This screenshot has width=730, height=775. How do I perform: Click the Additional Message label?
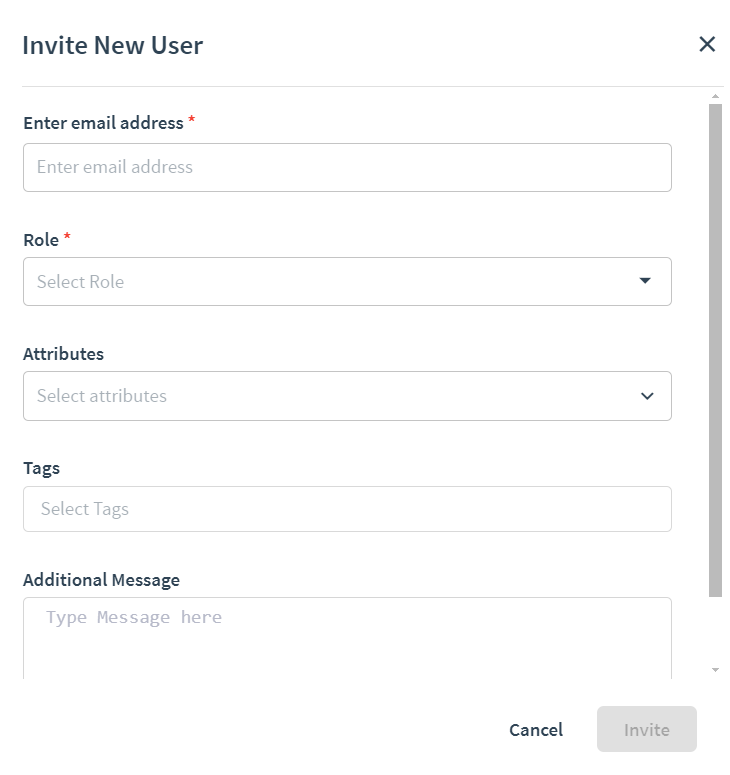pos(101,580)
